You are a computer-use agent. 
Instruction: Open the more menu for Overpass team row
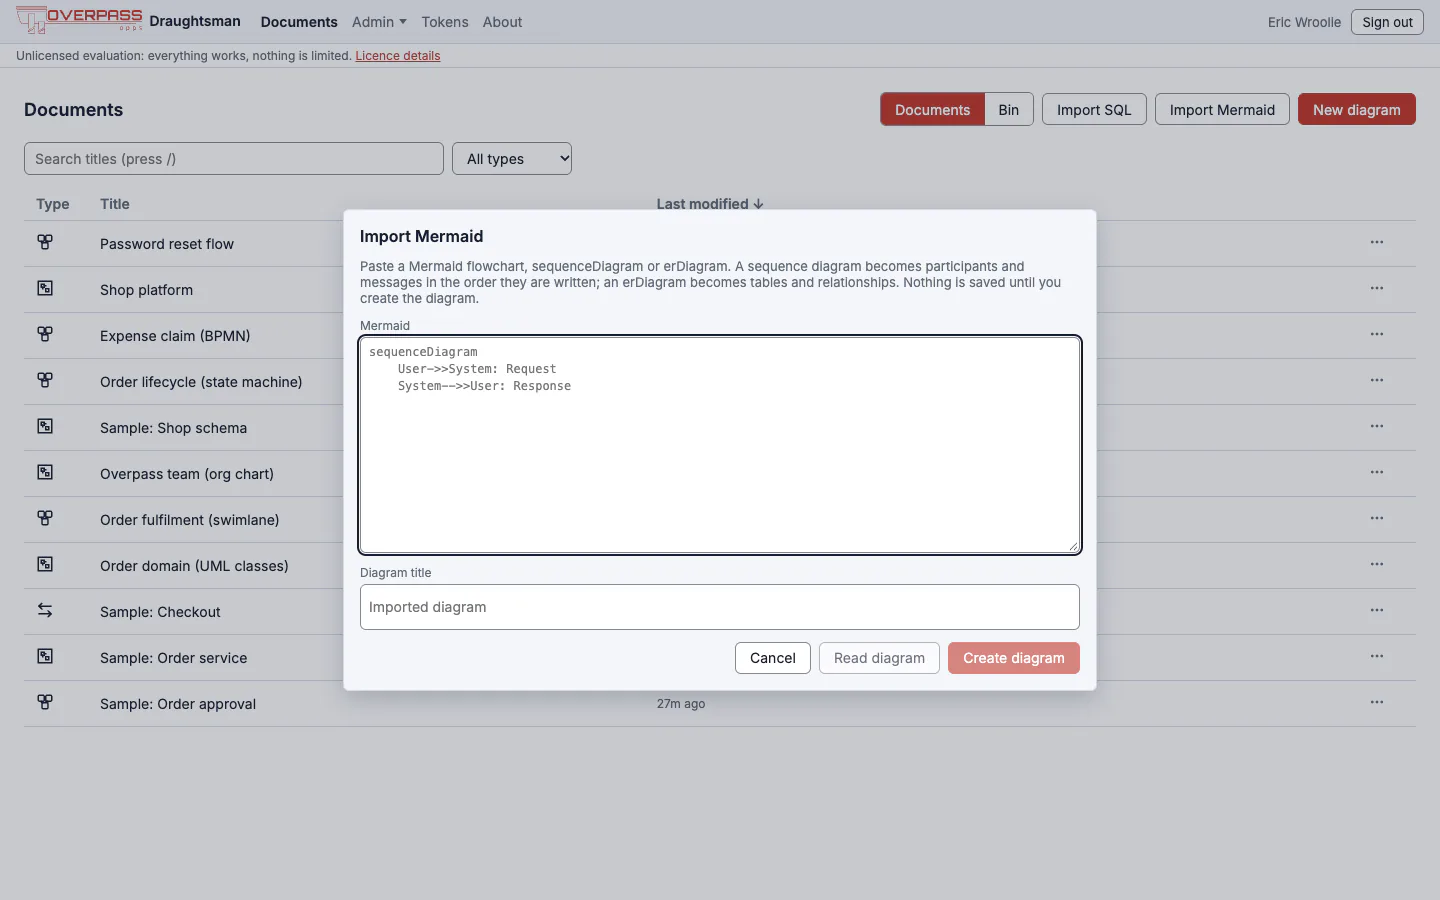click(1377, 472)
